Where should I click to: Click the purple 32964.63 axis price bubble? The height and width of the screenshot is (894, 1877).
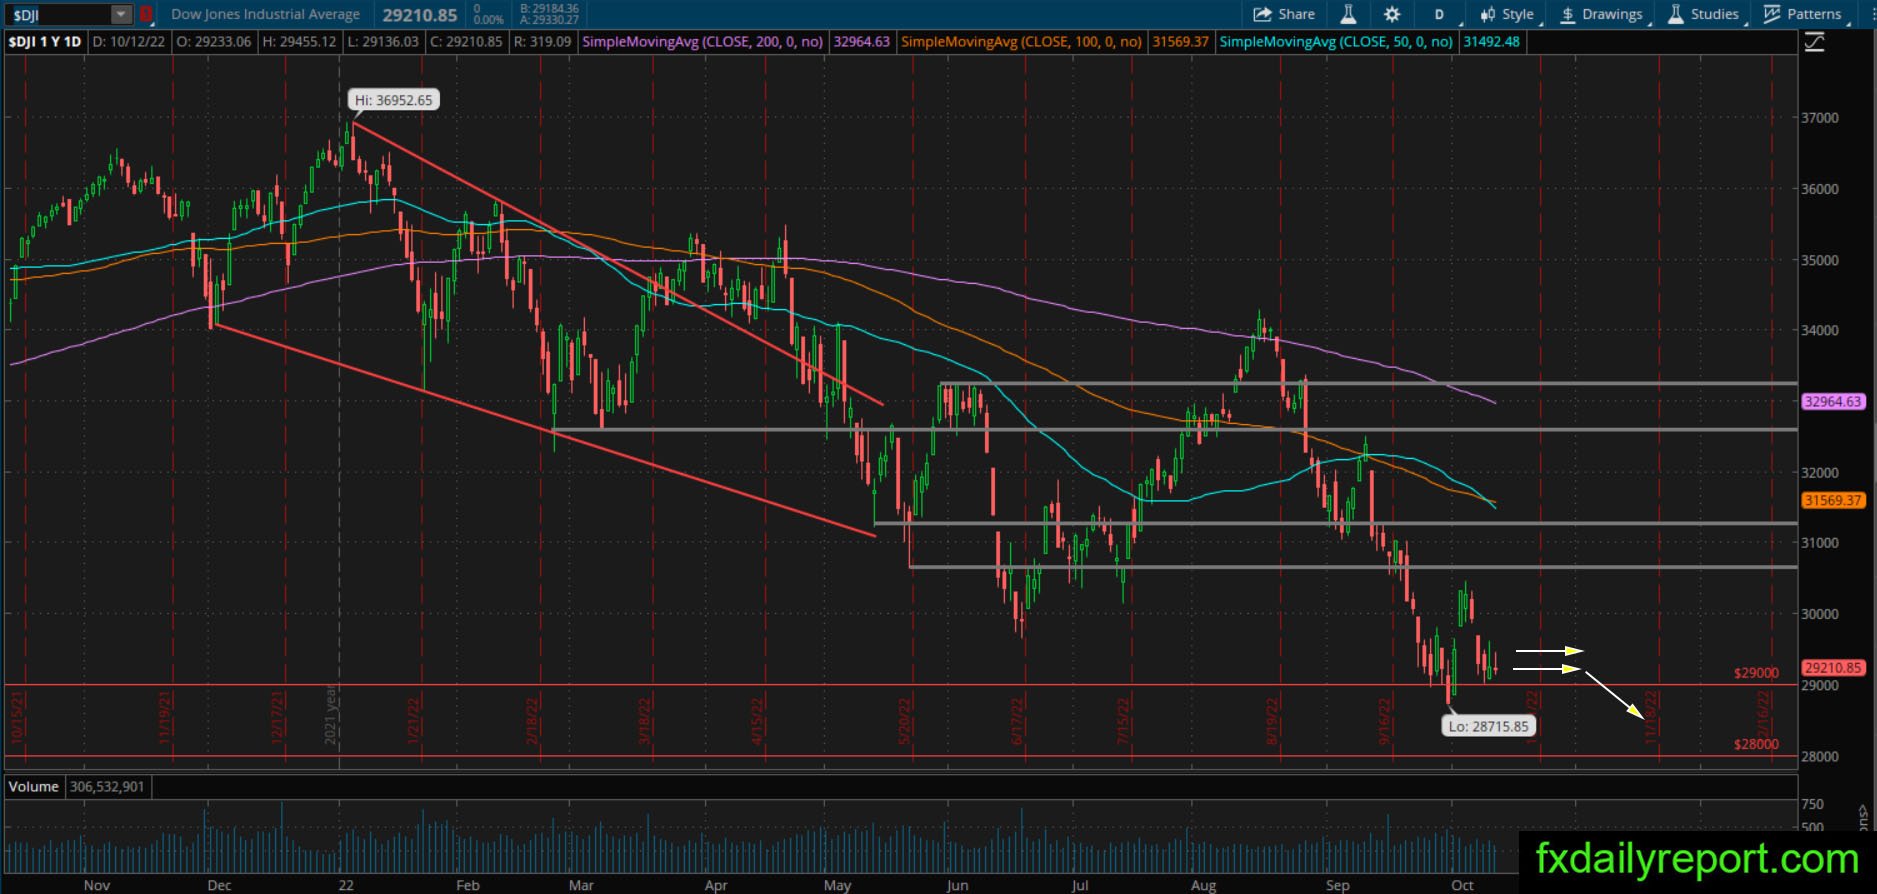[1833, 402]
